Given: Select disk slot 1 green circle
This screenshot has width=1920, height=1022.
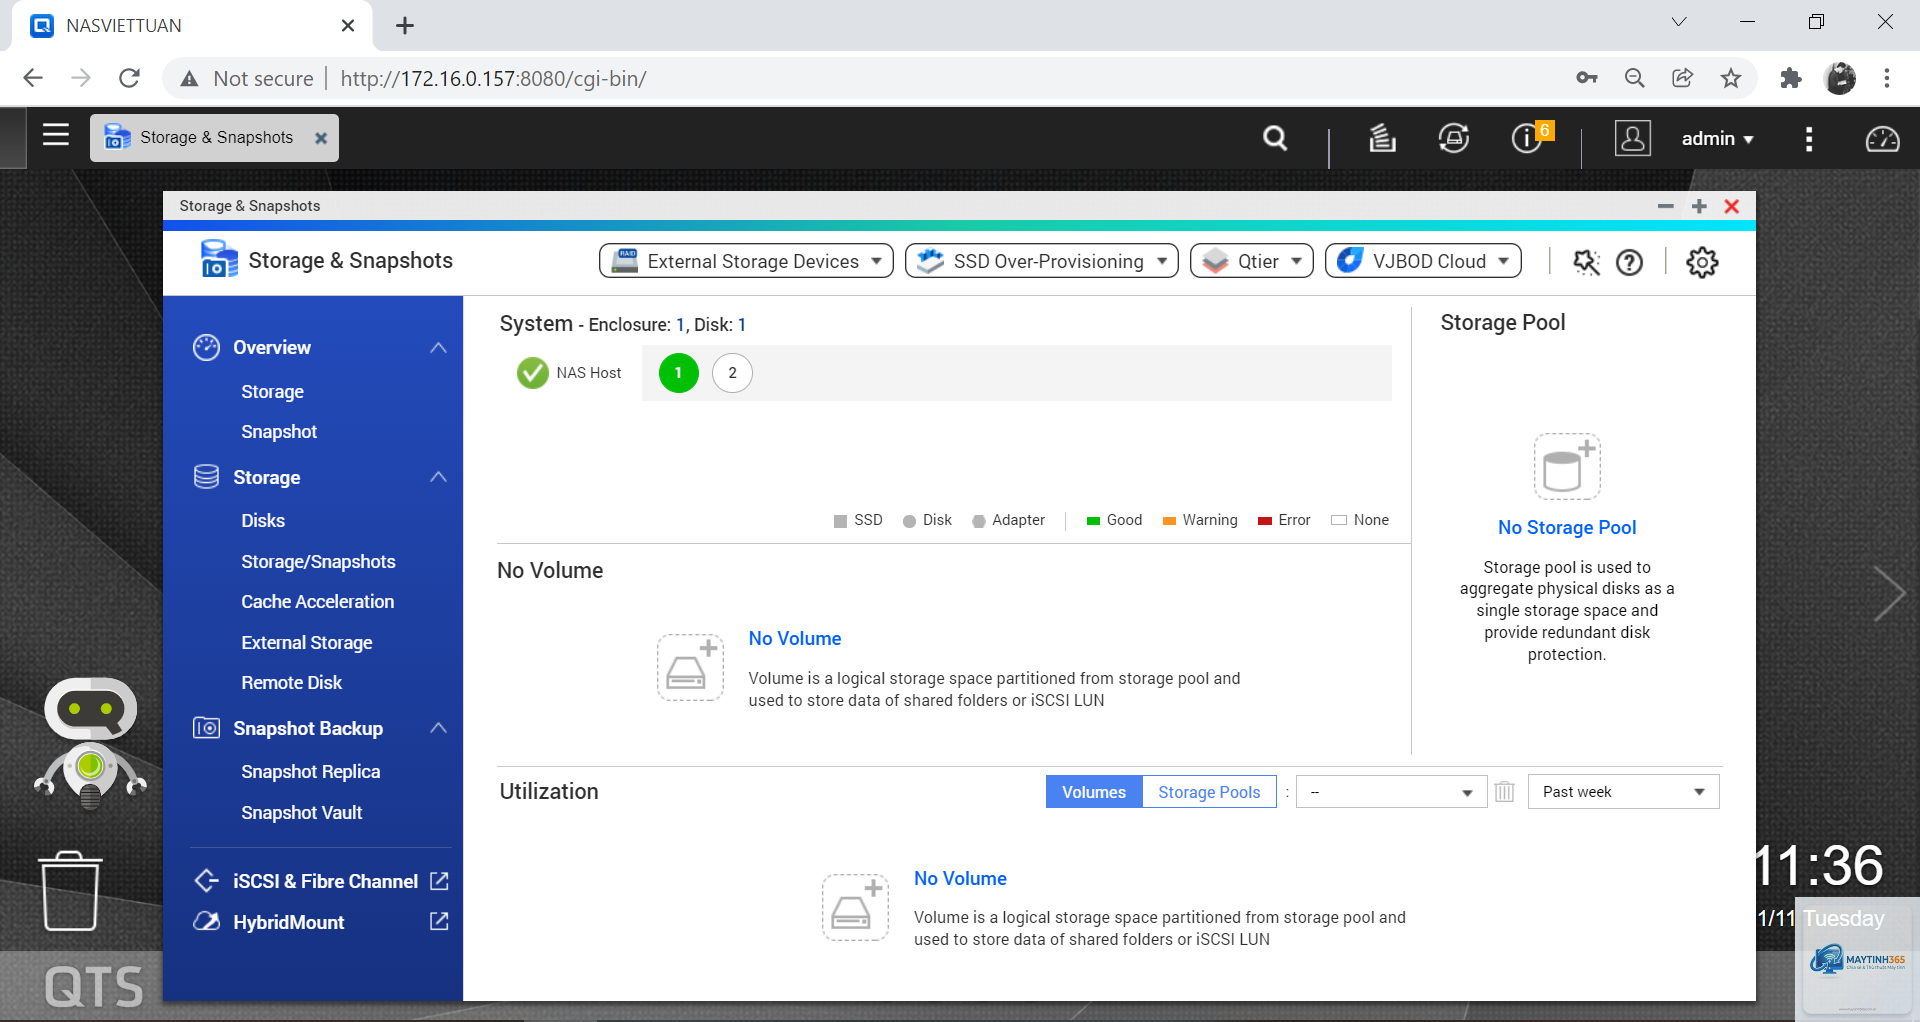Looking at the screenshot, I should (678, 373).
